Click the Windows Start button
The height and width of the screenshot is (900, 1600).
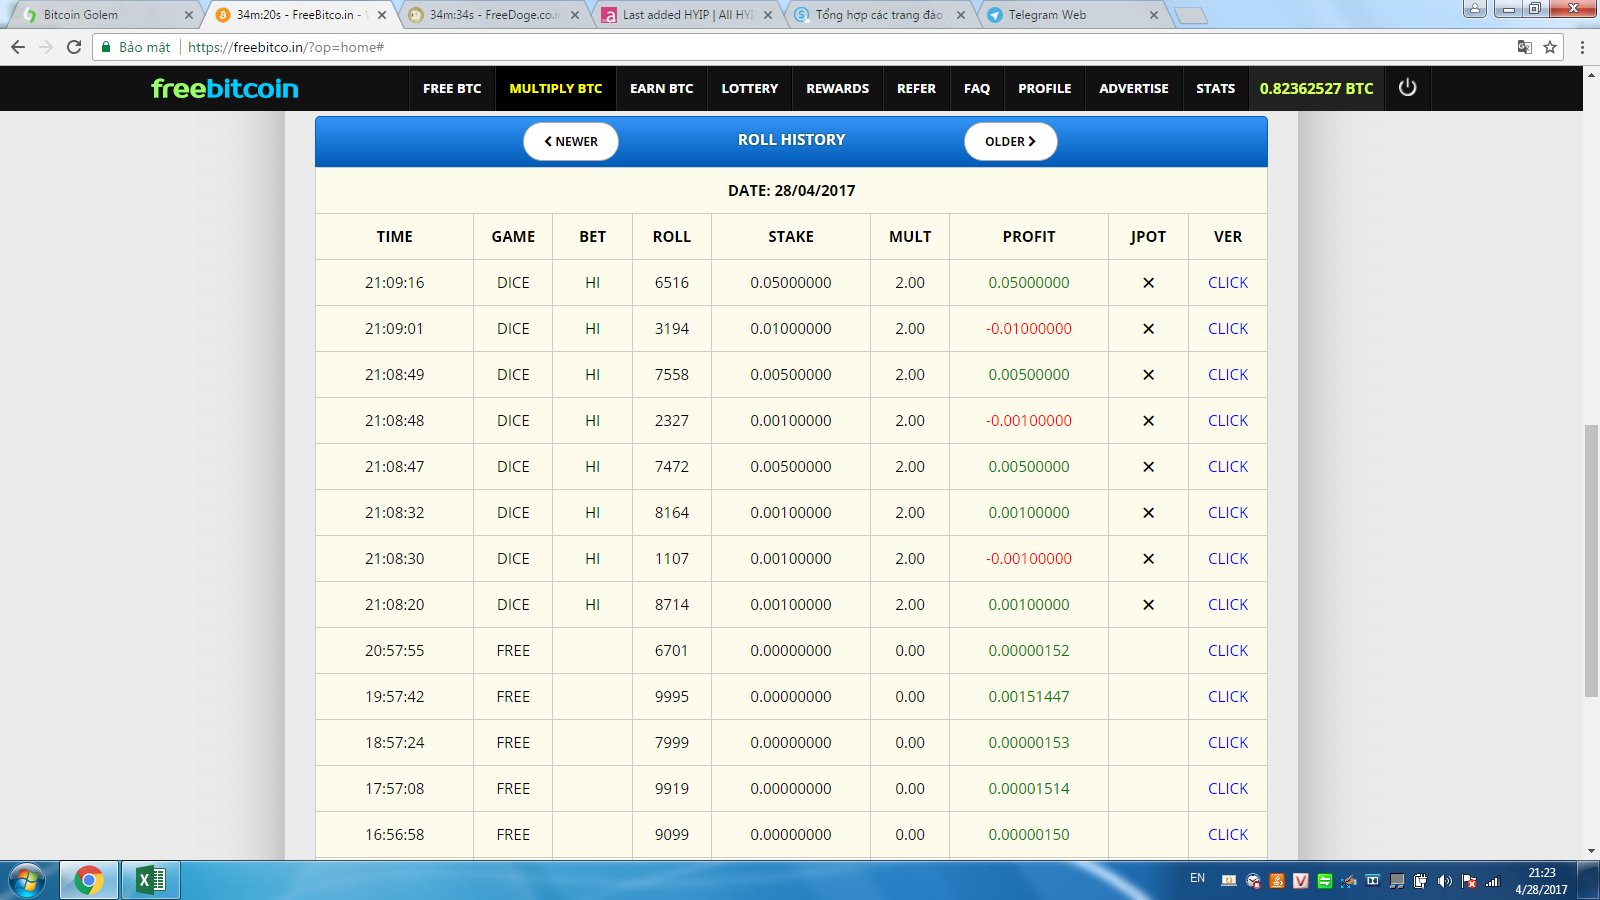pyautogui.click(x=27, y=880)
